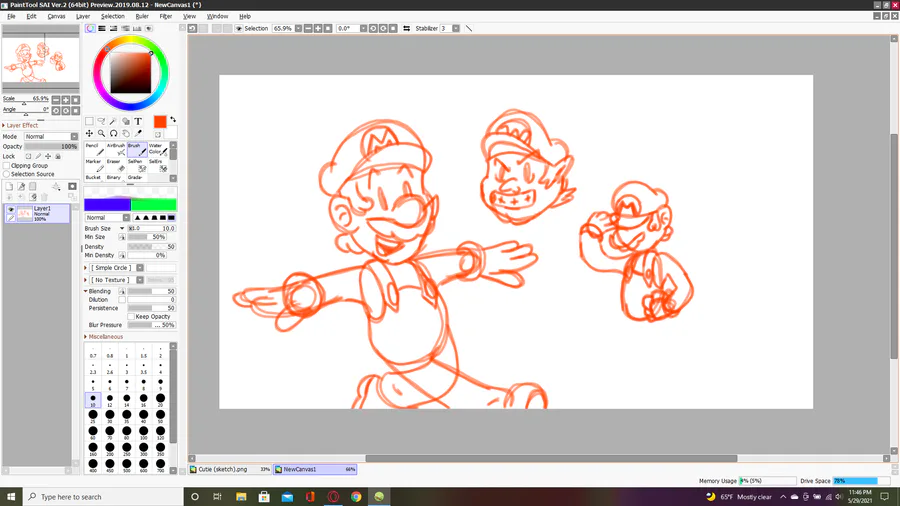Select the rectangular selection tool
Image resolution: width=900 pixels, height=506 pixels.
(89, 121)
